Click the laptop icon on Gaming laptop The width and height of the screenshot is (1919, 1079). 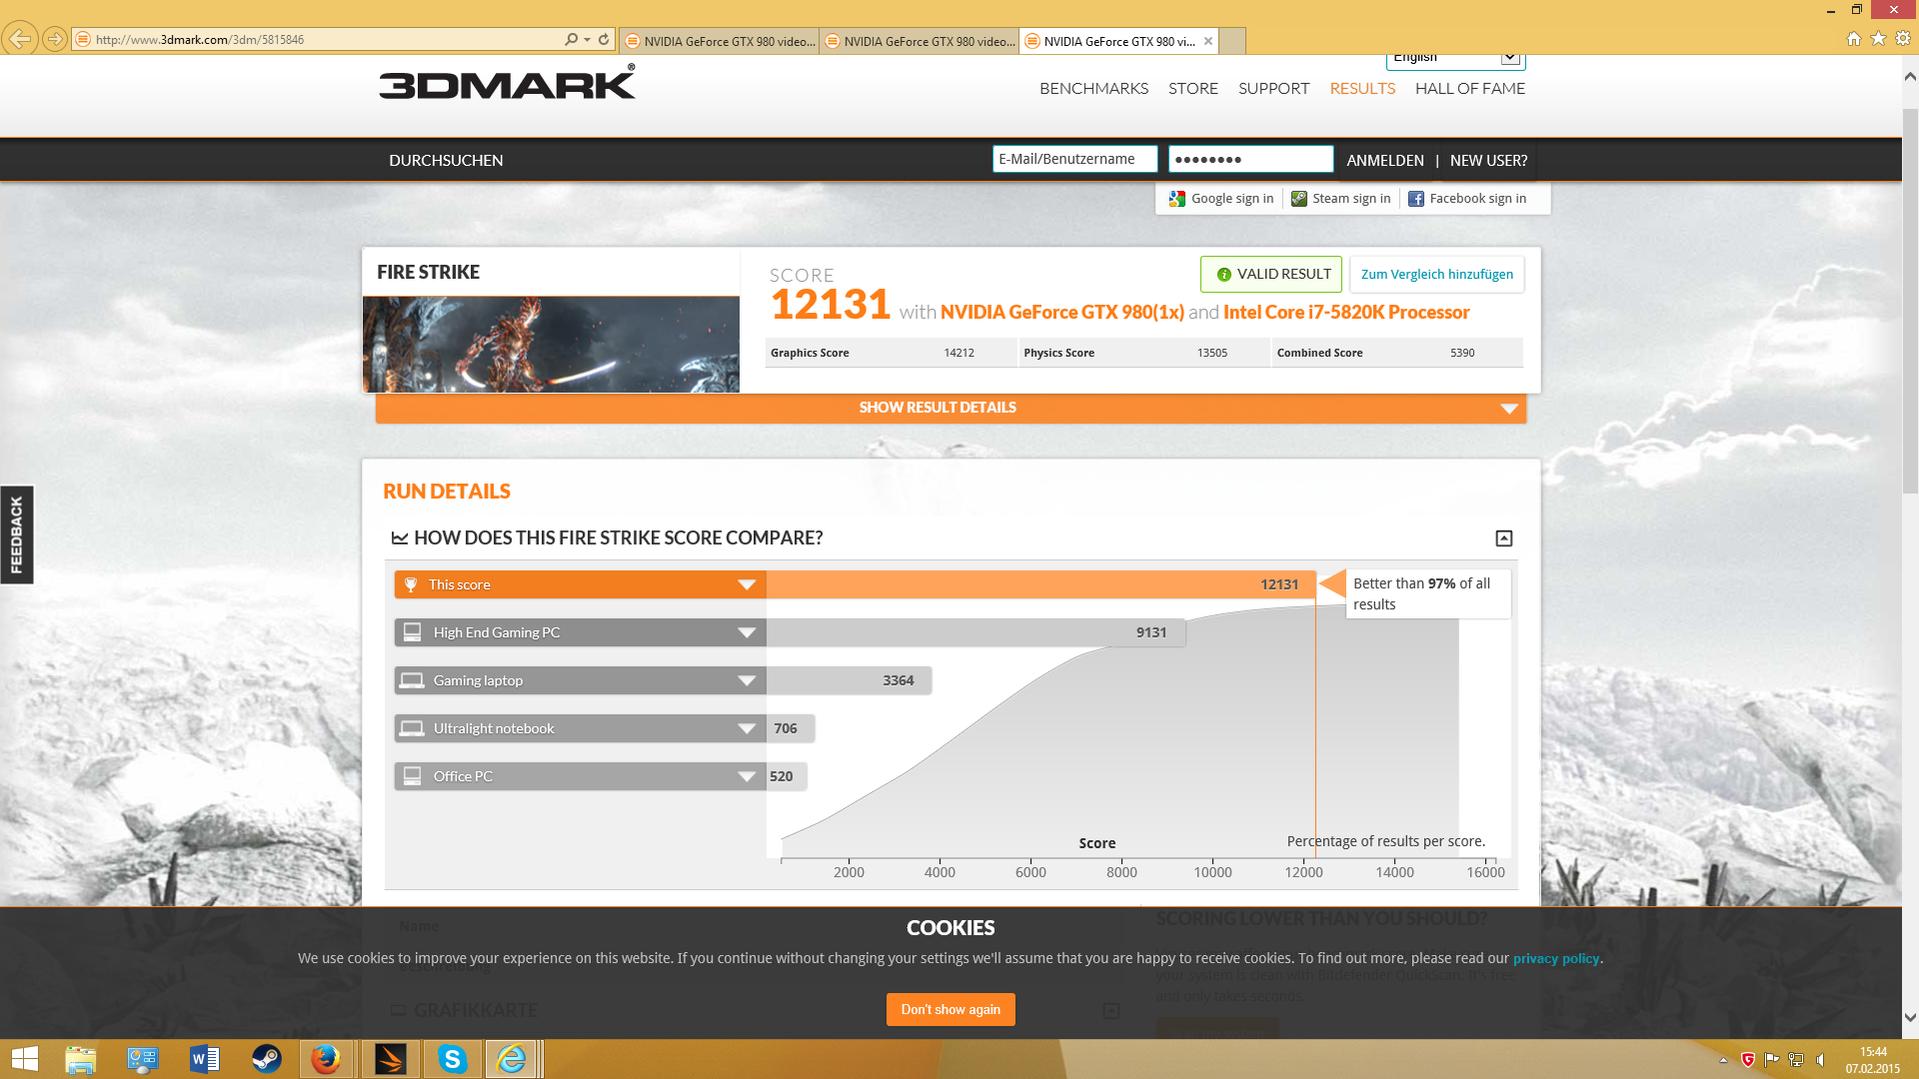[412, 680]
